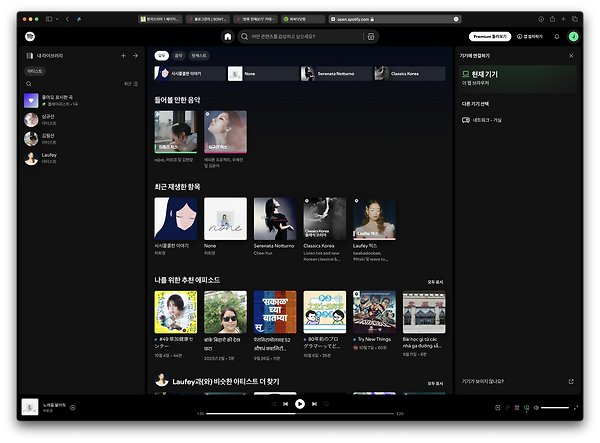This screenshot has width=600, height=443.
Task: Close the connect-to-device panel
Action: [571, 56]
